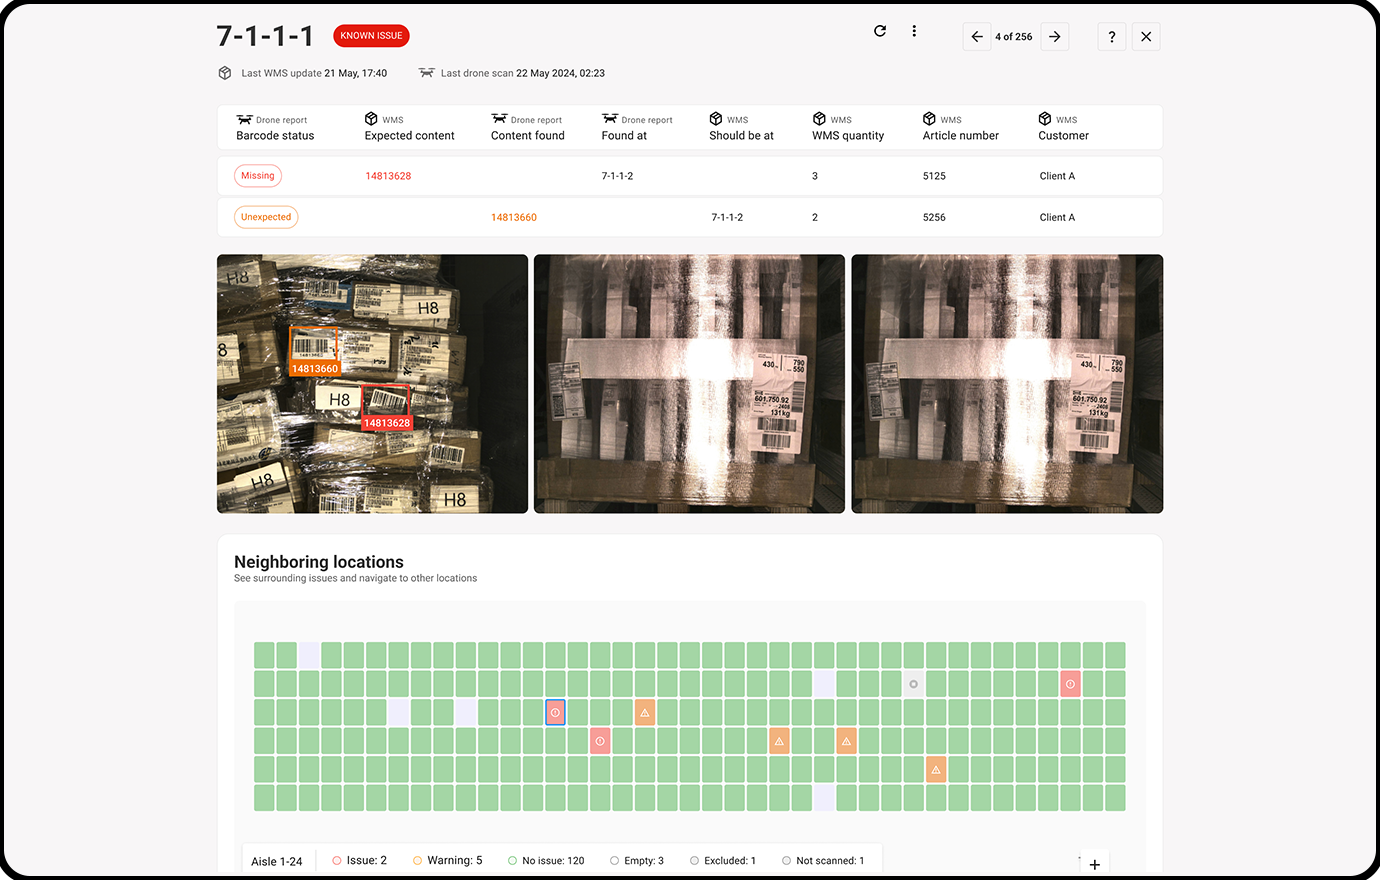The height and width of the screenshot is (880, 1380).
Task: Select orange warning cell in third row of map
Action: pos(645,712)
